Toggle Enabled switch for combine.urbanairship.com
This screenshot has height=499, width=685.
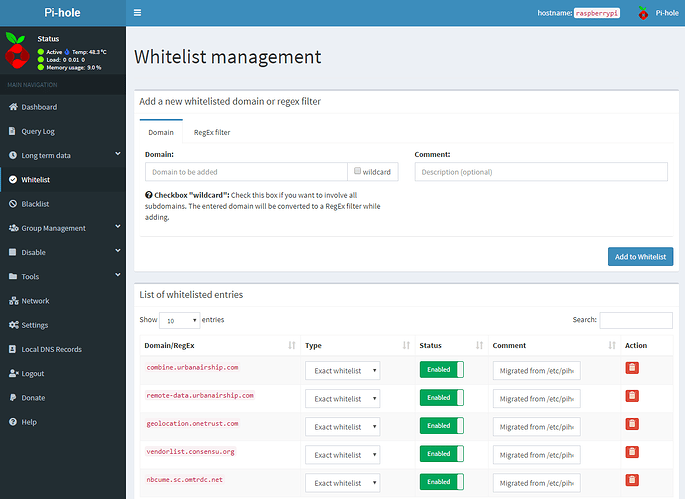[441, 370]
